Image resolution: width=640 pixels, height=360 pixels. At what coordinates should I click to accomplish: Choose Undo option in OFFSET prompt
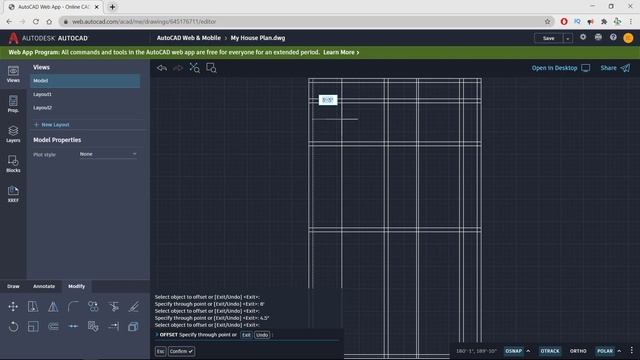[262, 335]
